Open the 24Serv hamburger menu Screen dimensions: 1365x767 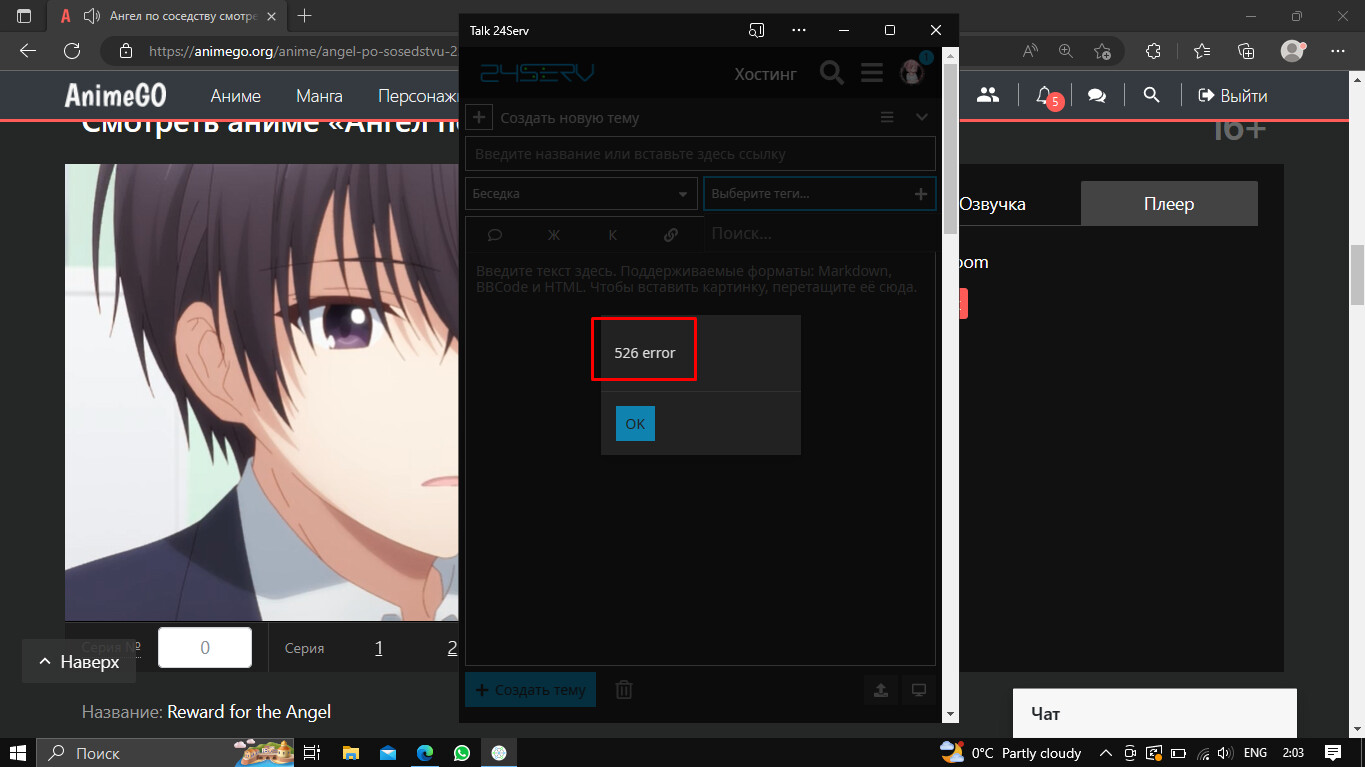coord(871,73)
